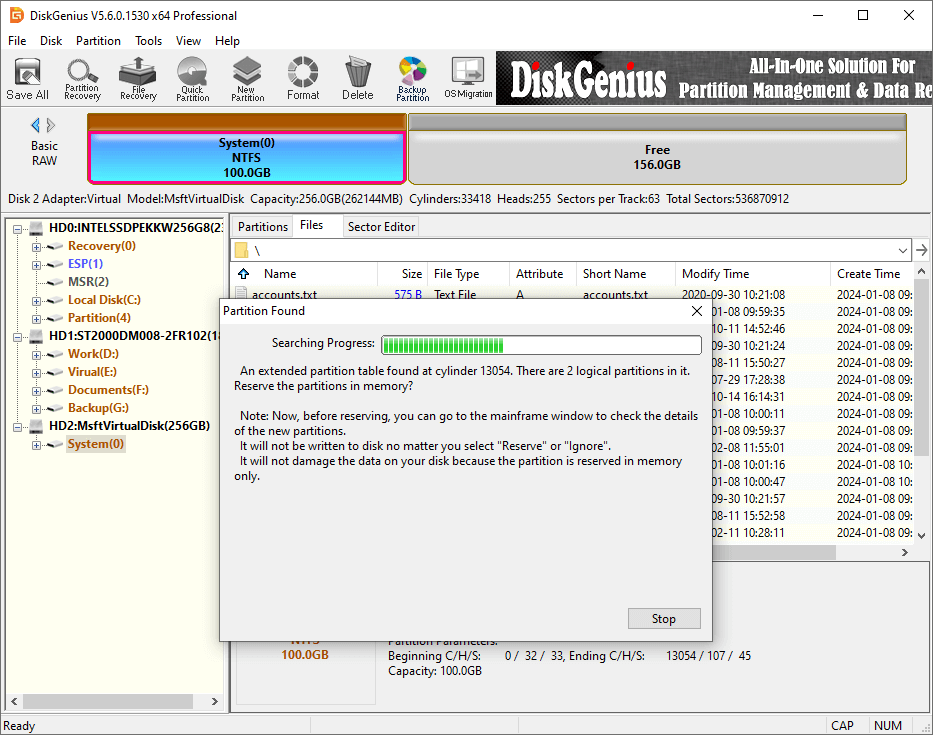This screenshot has height=735, width=933.
Task: Click the up-folder arrow in file list
Action: (x=243, y=274)
